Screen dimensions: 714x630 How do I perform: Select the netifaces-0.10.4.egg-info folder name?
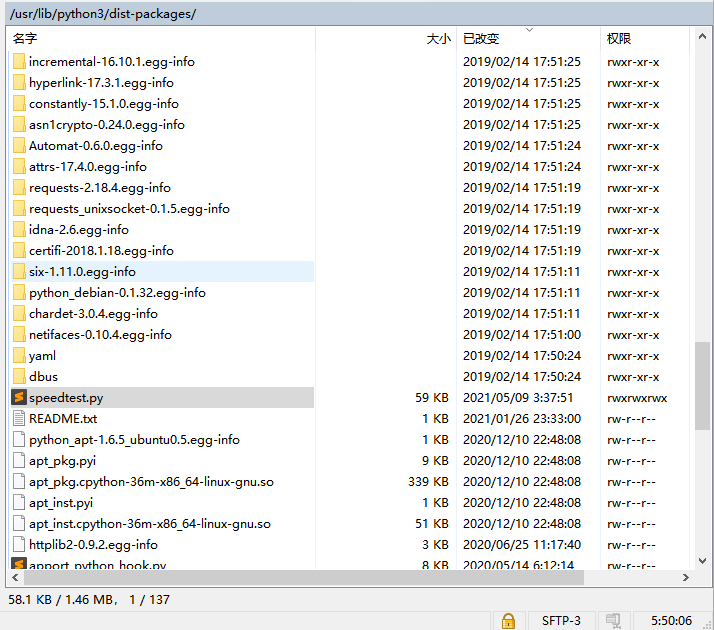100,335
